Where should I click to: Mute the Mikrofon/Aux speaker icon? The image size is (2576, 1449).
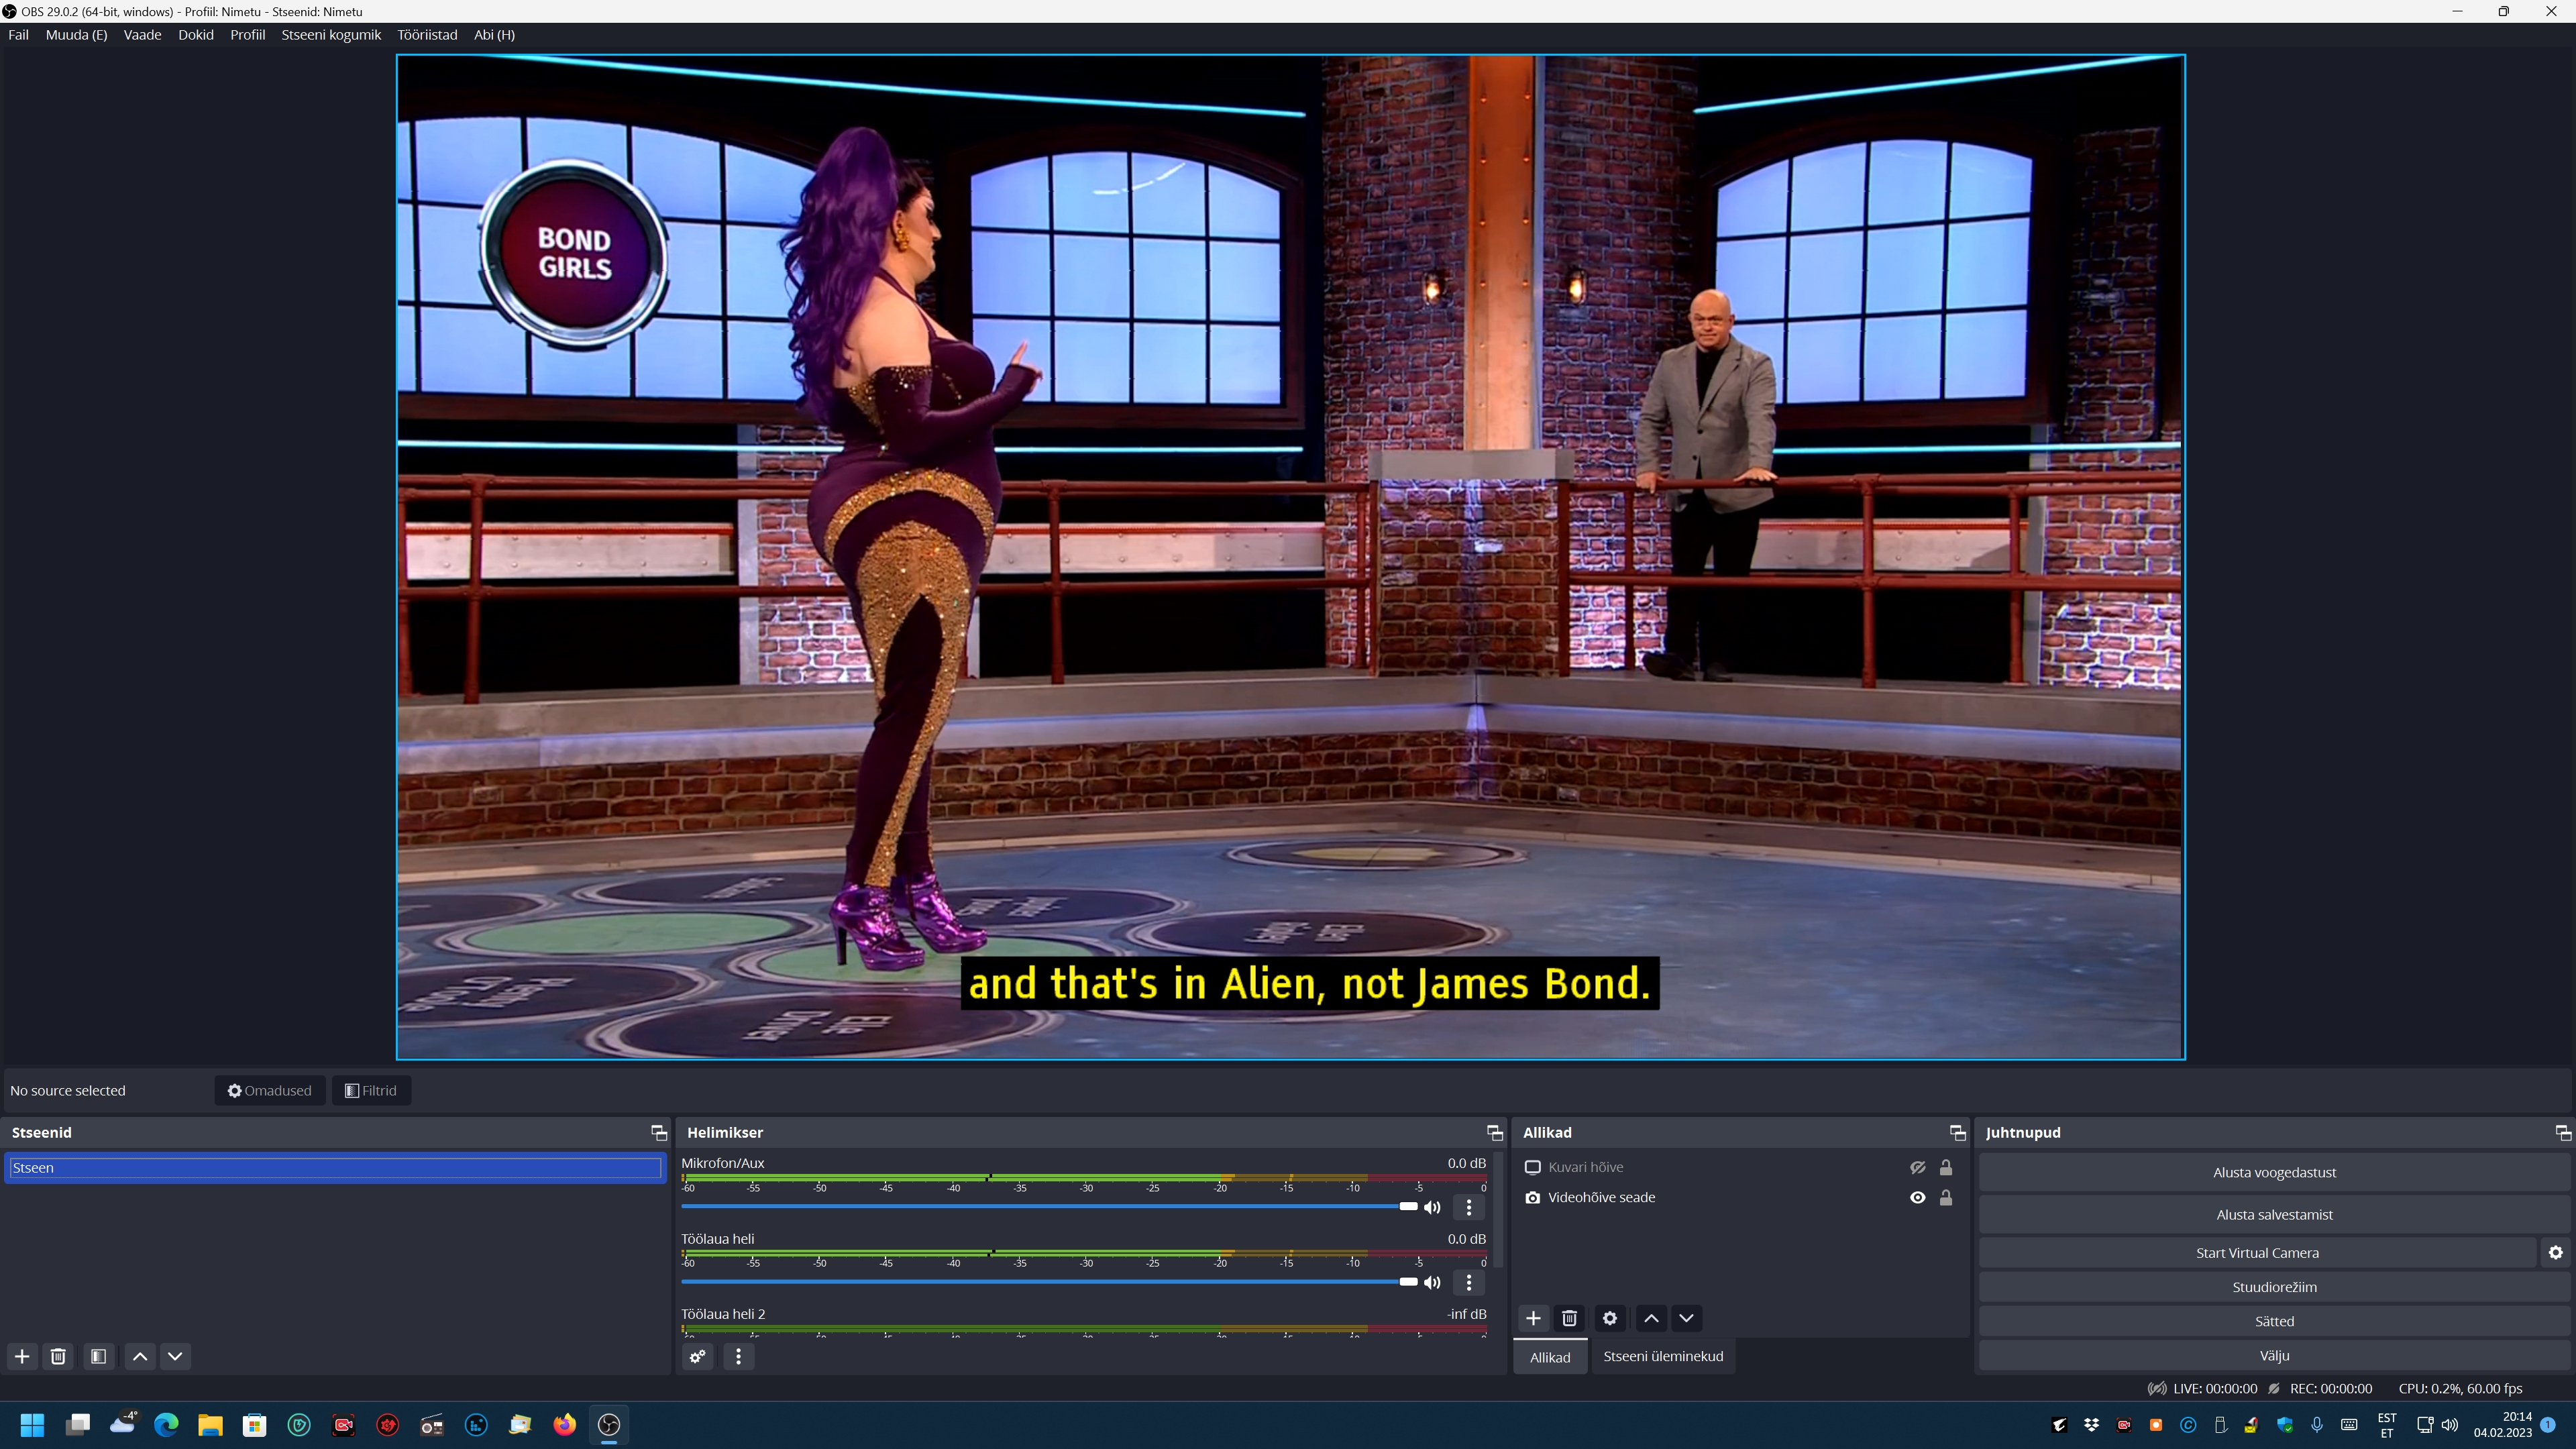(x=1432, y=1207)
